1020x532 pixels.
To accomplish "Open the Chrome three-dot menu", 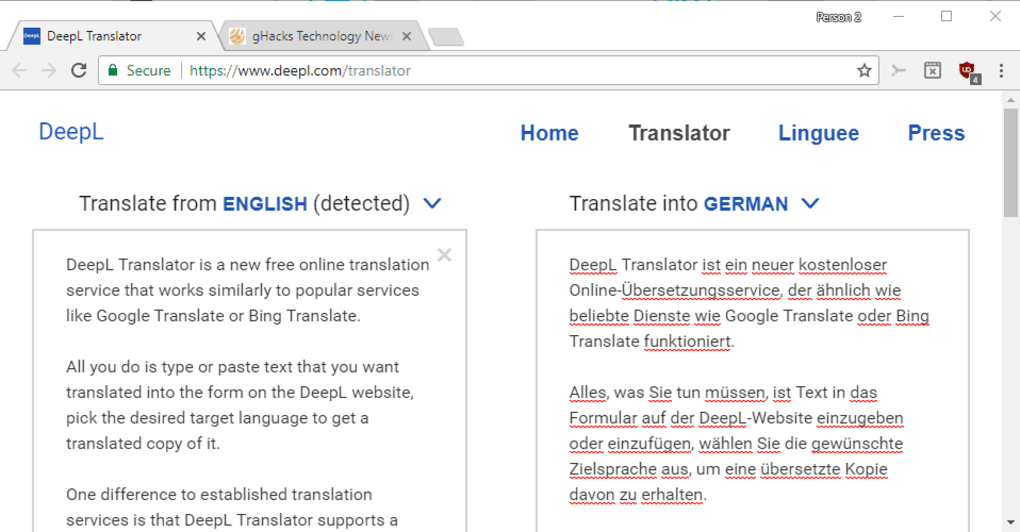I will tap(1001, 71).
